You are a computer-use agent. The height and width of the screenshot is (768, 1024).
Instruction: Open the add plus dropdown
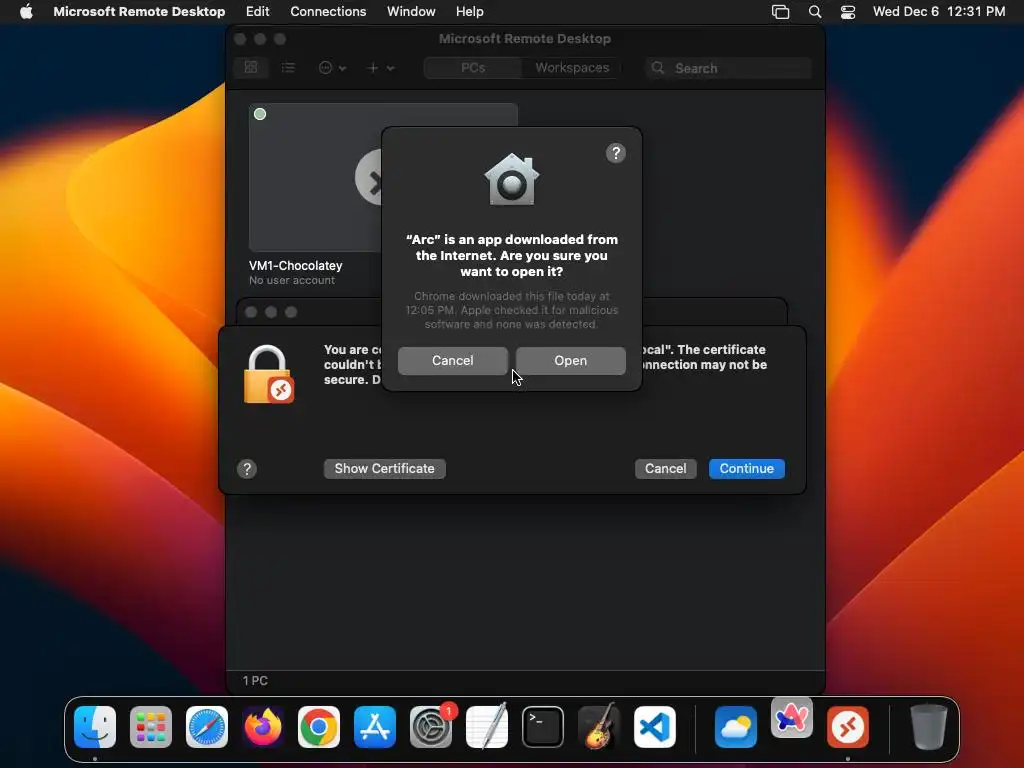[381, 67]
